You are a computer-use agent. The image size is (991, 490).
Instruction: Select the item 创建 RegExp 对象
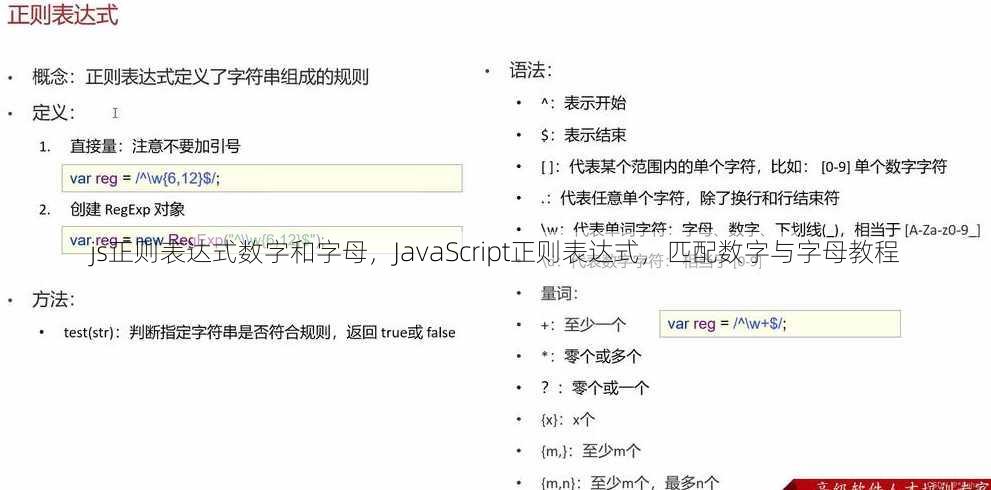[127, 209]
